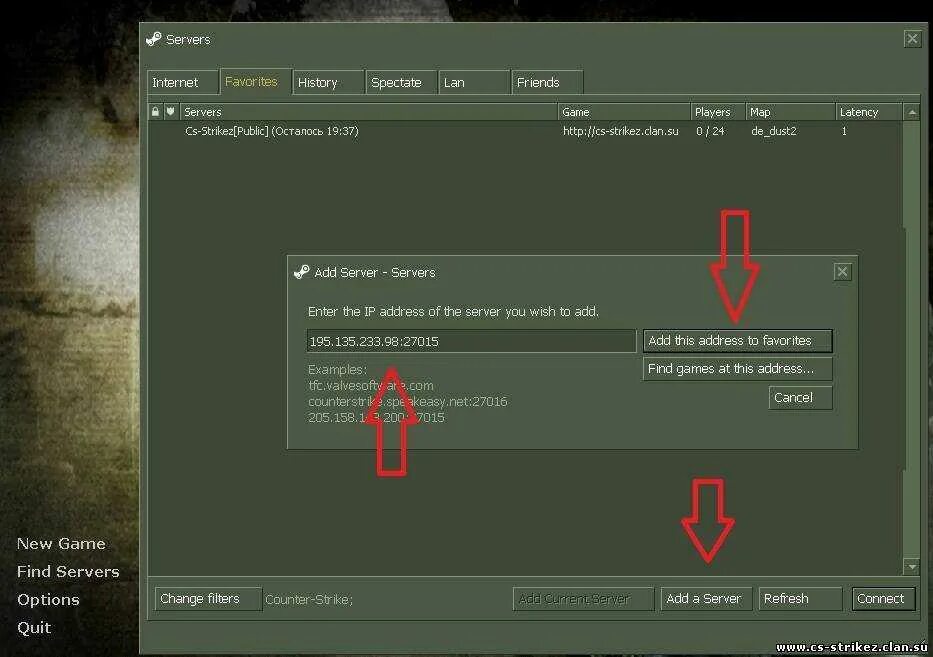Click Find games at this address

click(x=737, y=369)
